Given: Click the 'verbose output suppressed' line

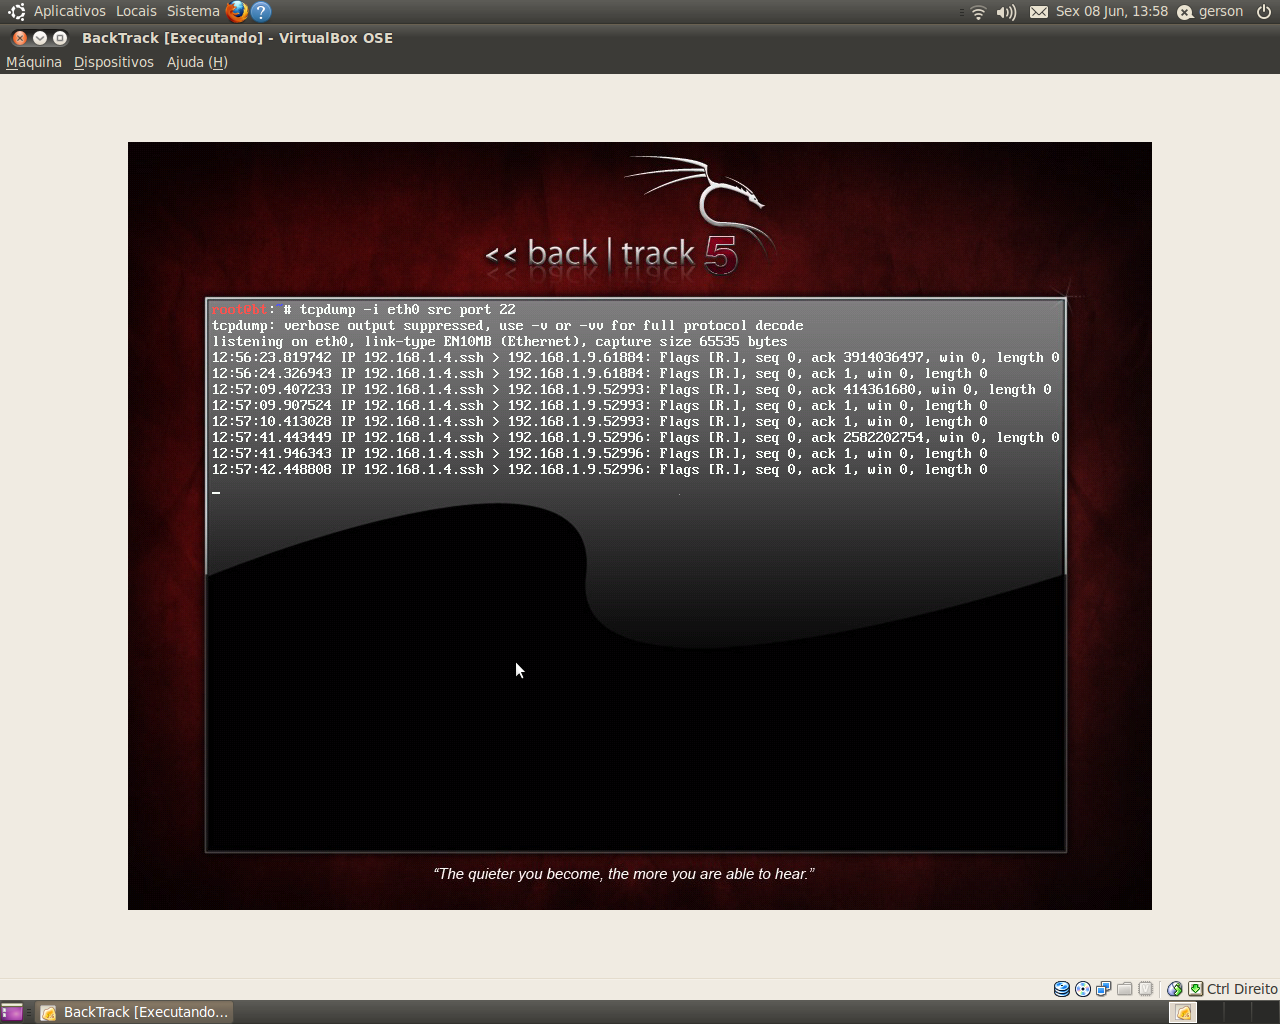Looking at the screenshot, I should (508, 326).
